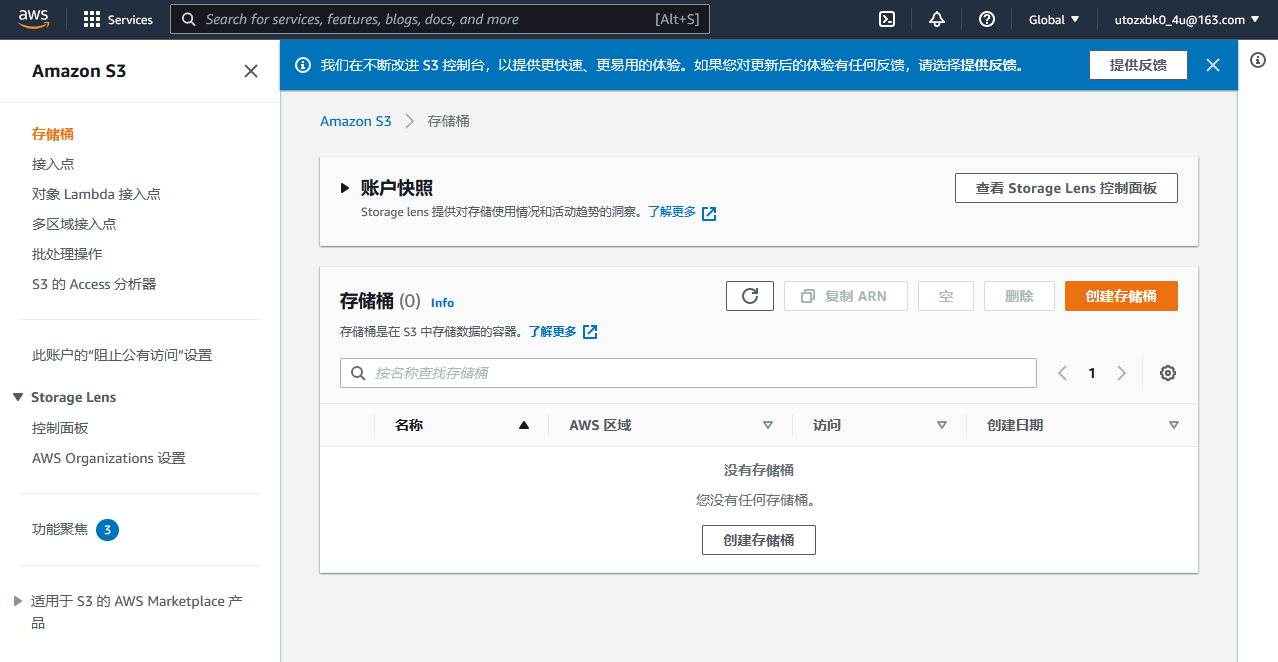Click the 删除 button
The image size is (1278, 662).
(1019, 296)
